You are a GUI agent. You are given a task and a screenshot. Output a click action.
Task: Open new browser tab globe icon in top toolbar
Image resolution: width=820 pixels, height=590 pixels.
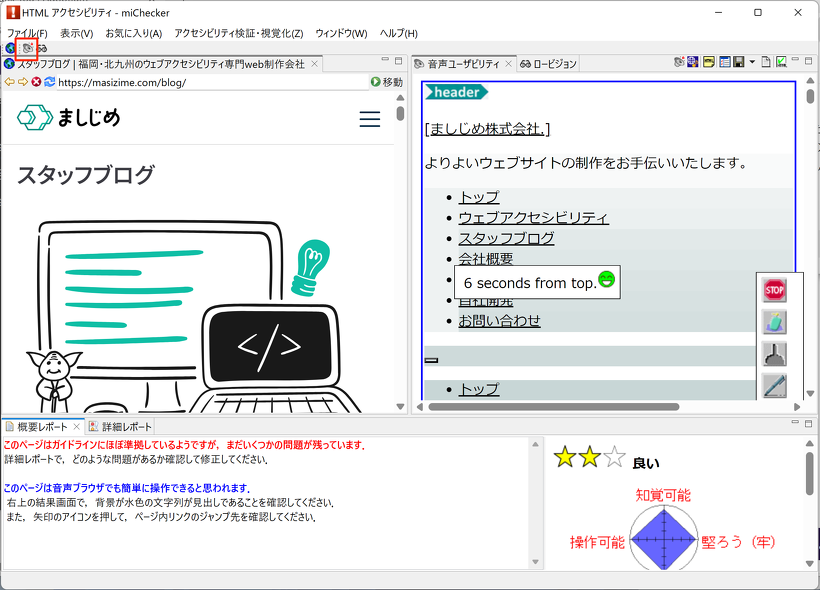pyautogui.click(x=9, y=48)
